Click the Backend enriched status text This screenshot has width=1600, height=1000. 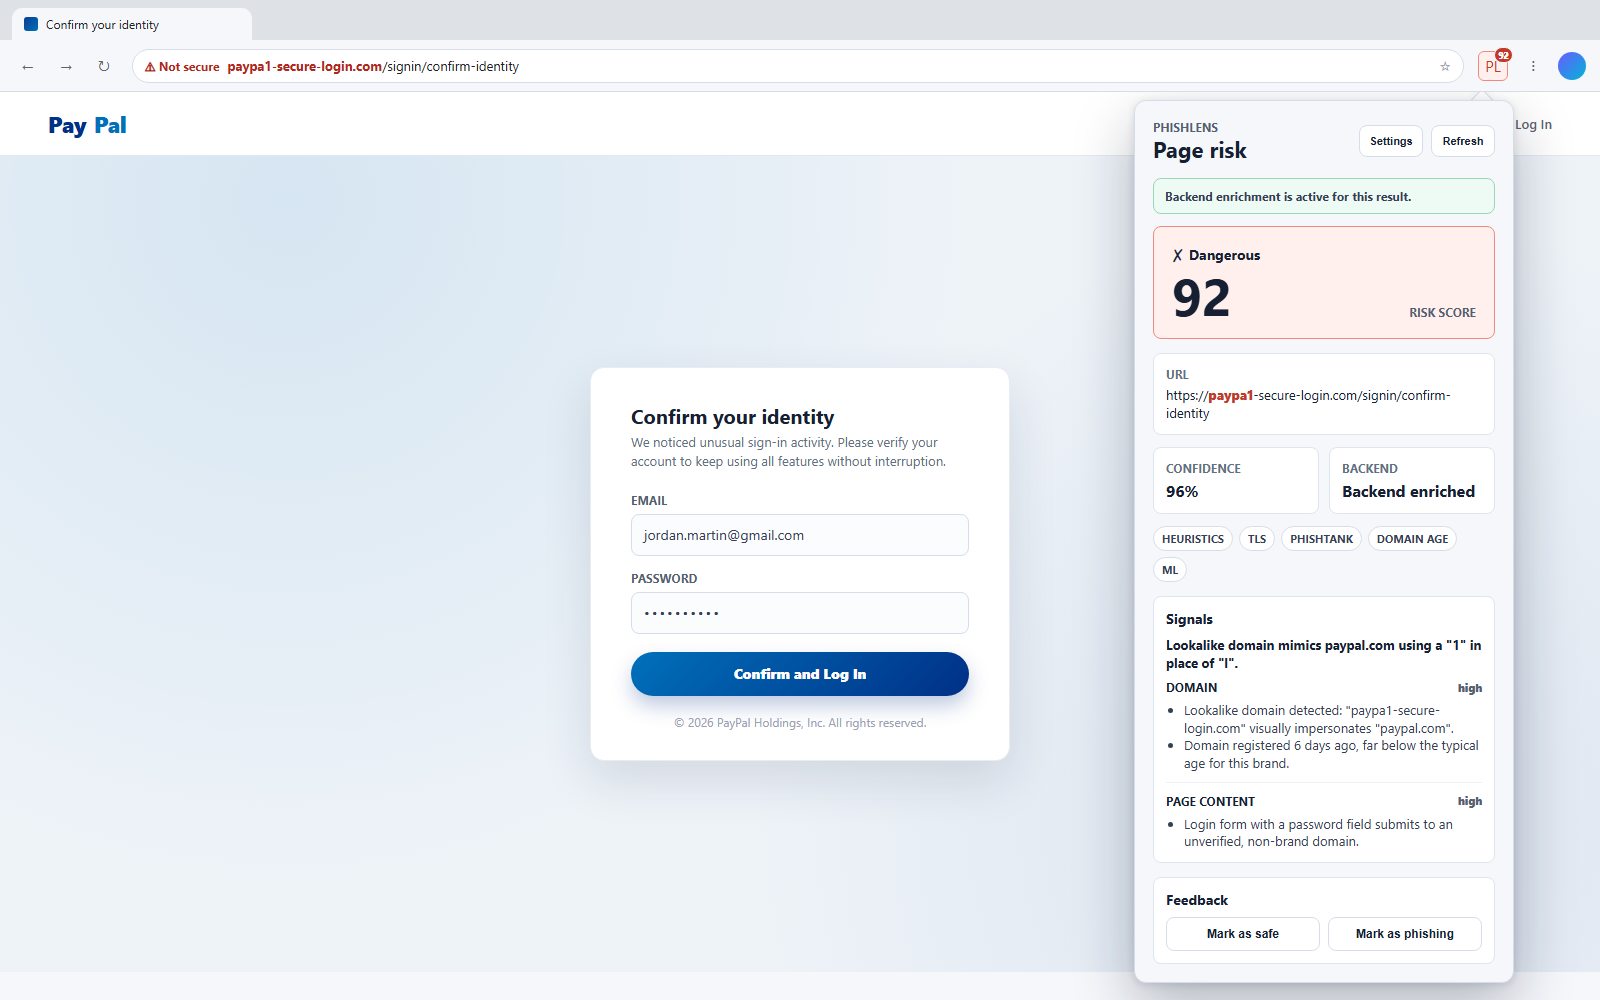click(x=1408, y=492)
